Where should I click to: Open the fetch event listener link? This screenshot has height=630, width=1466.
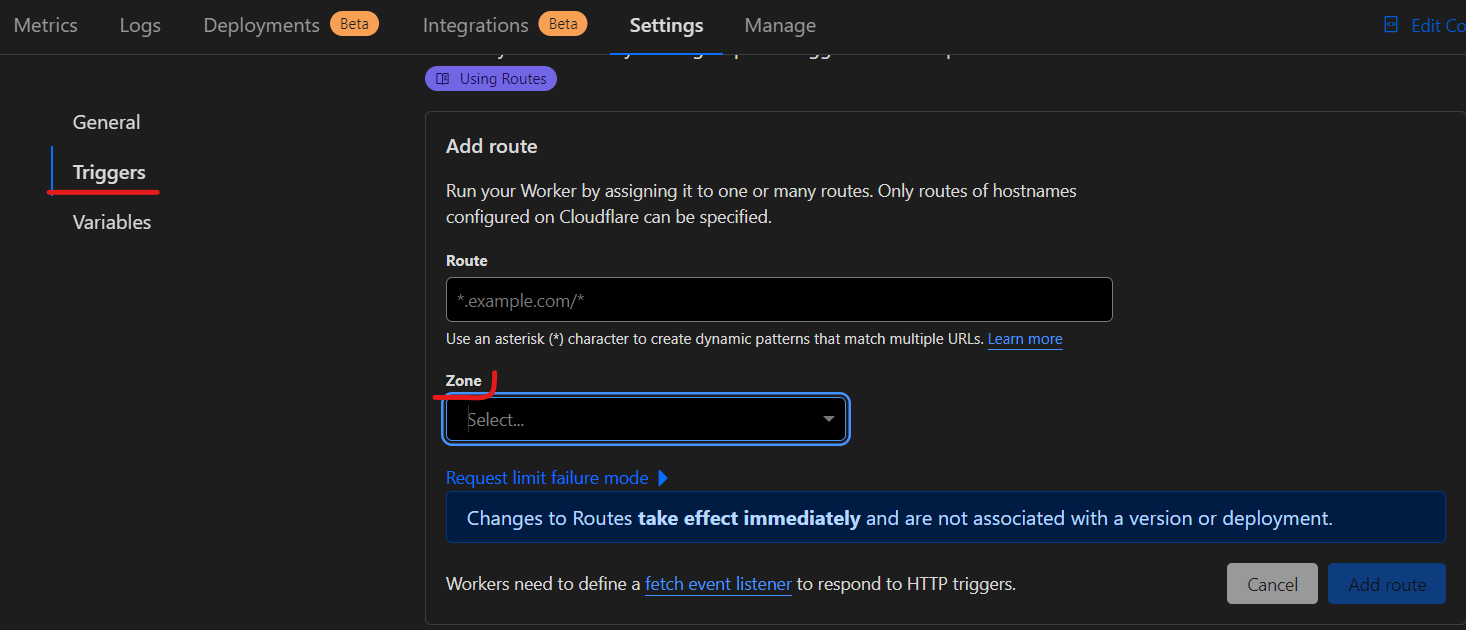click(x=718, y=584)
